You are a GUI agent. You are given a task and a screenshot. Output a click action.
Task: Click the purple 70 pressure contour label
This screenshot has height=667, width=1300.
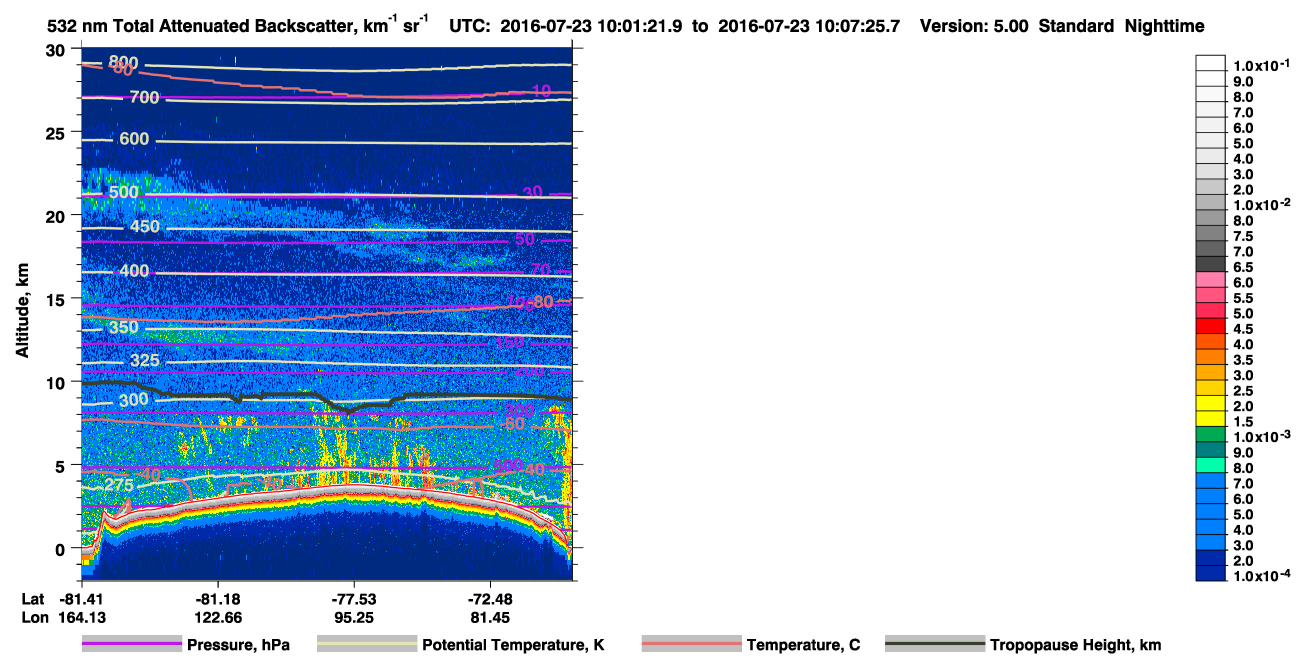pos(541,270)
